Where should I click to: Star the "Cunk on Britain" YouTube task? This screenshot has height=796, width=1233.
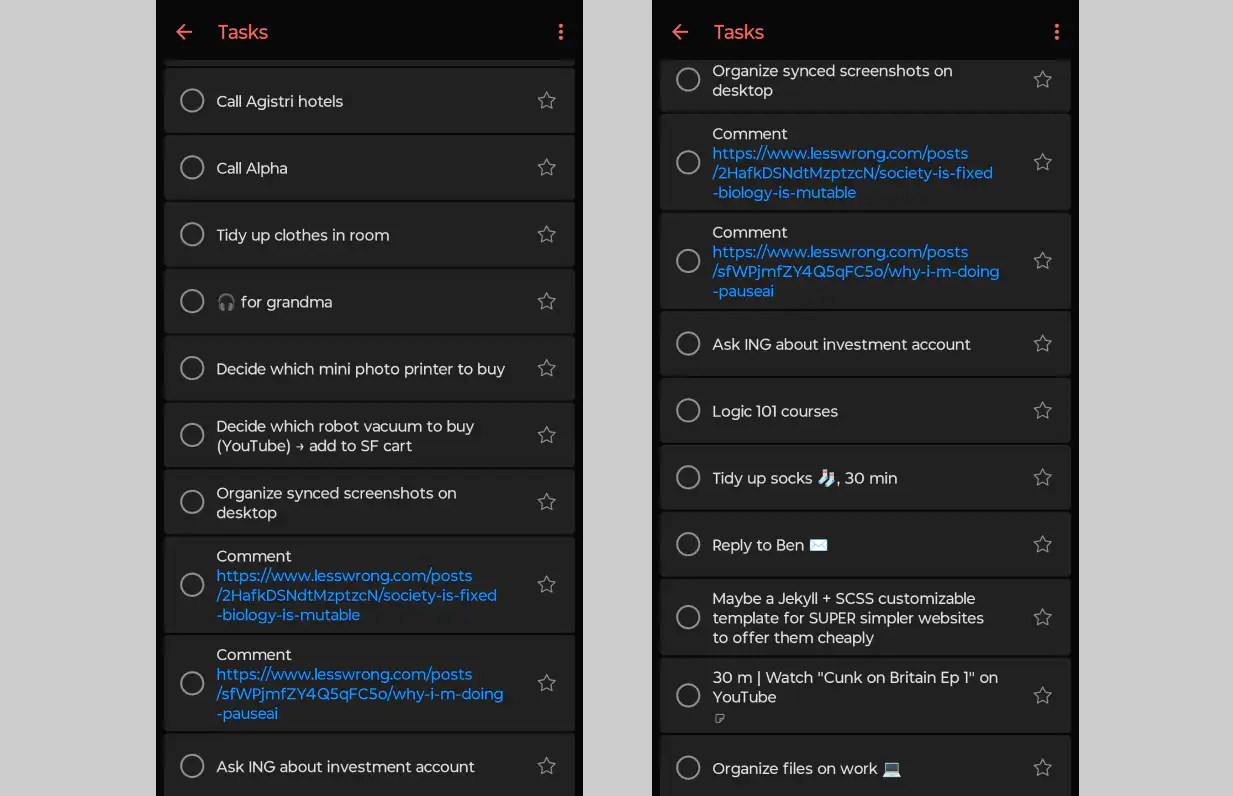coord(1042,694)
